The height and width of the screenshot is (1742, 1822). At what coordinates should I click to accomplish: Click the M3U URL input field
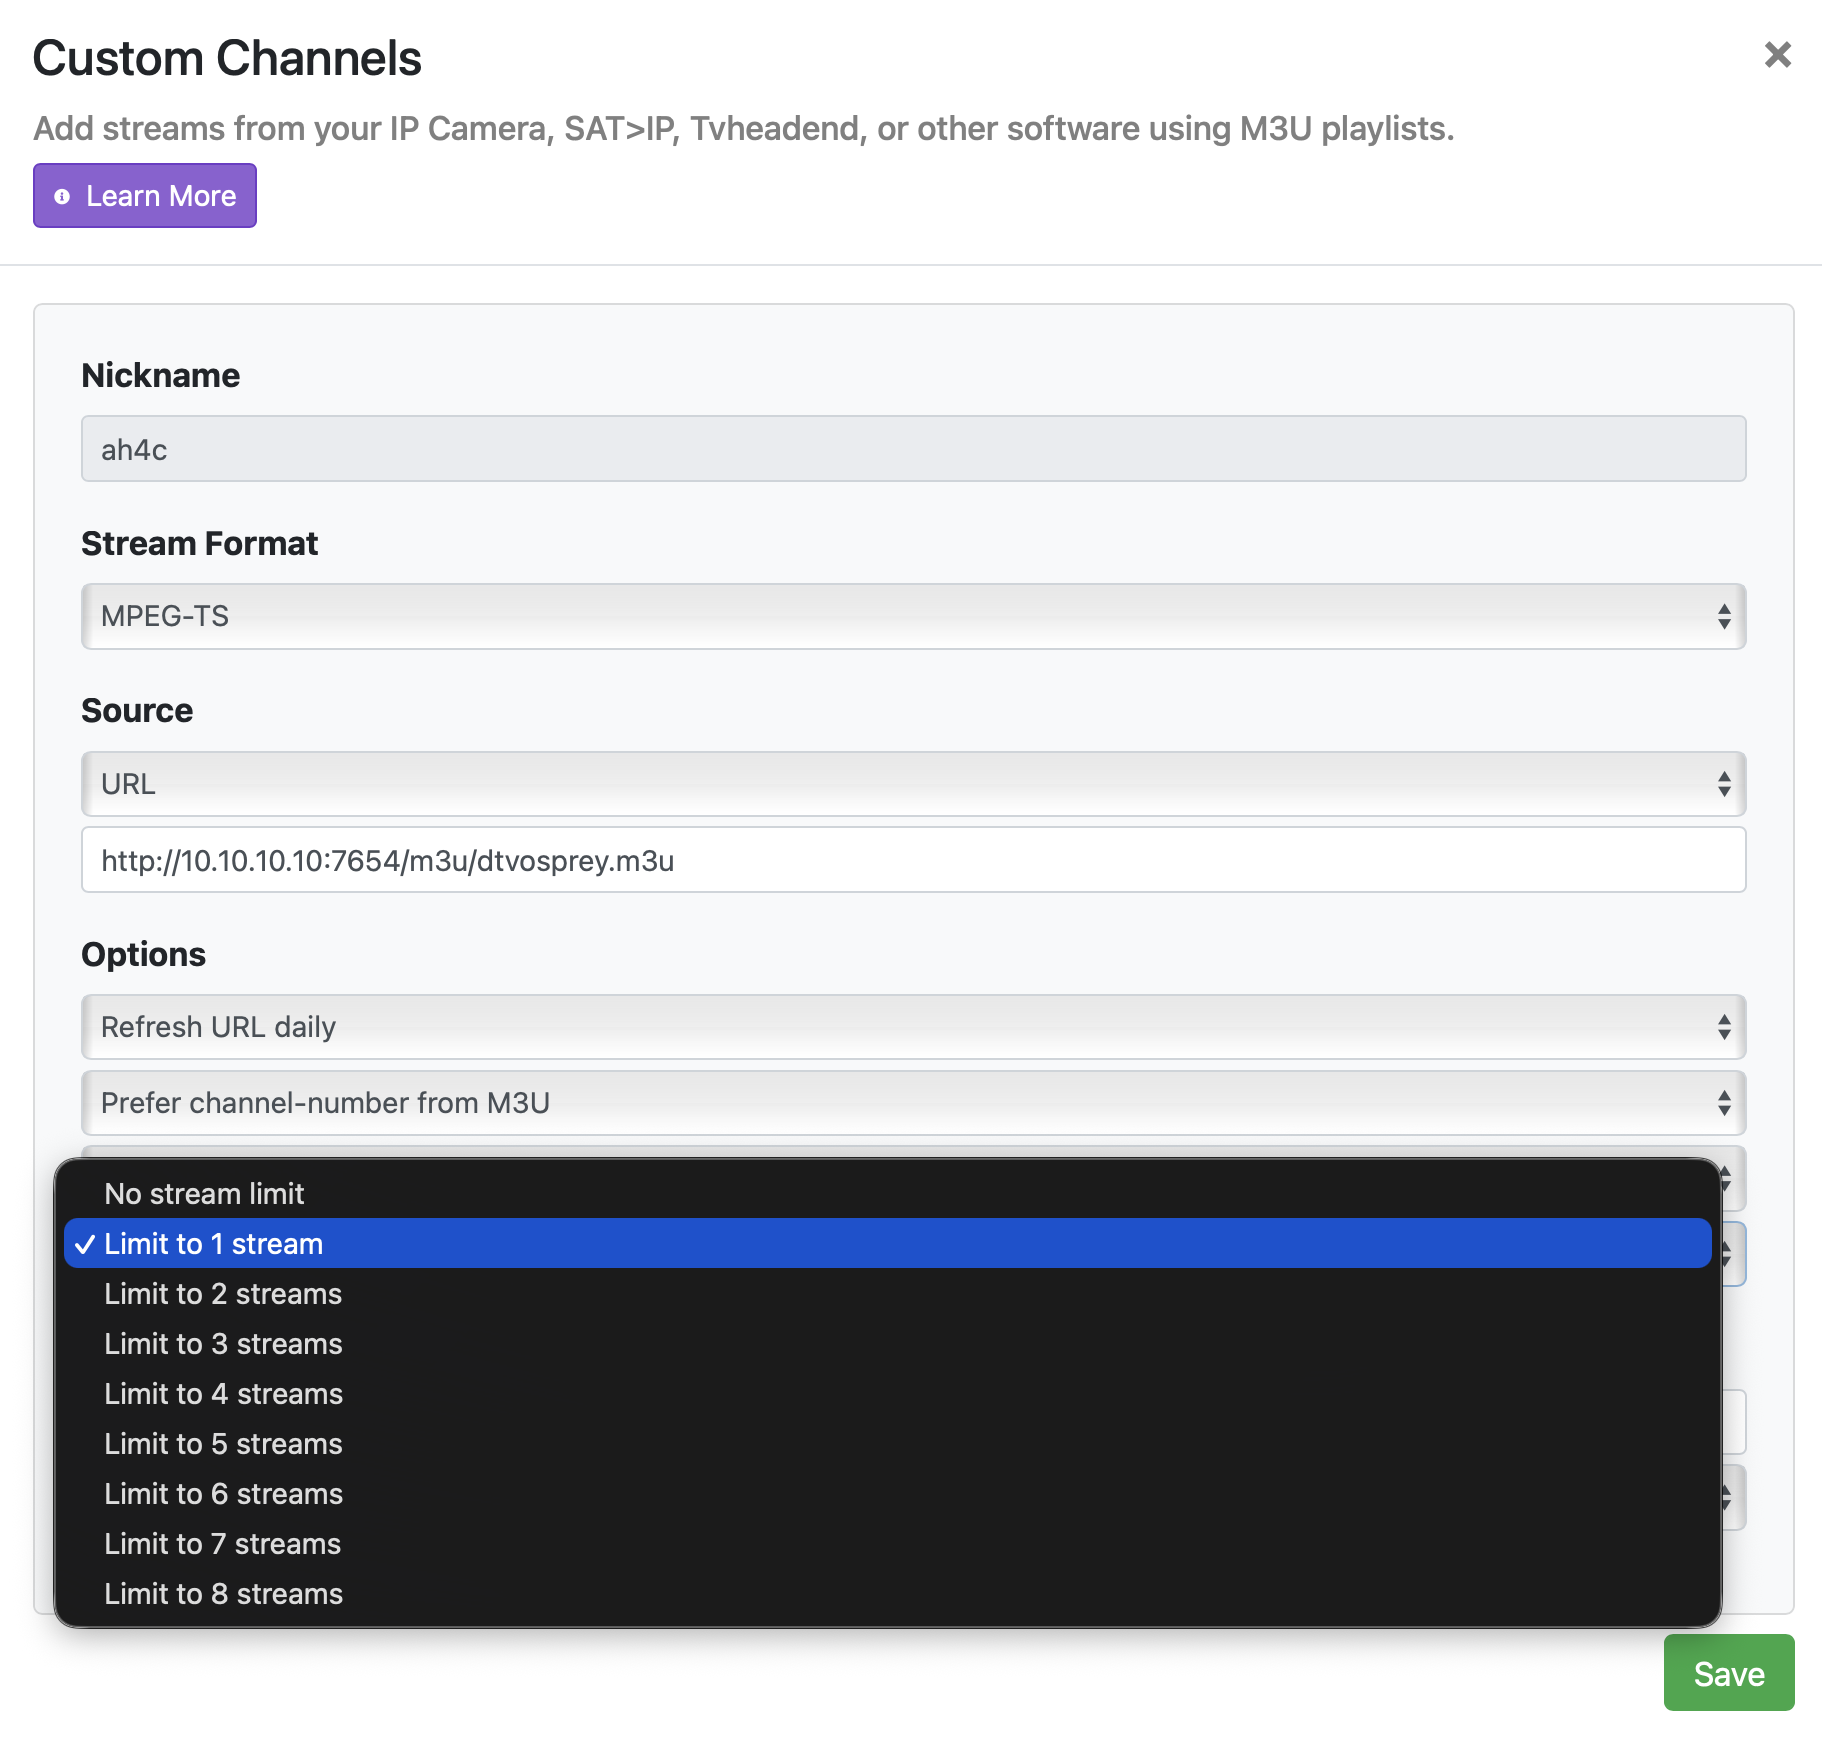[912, 860]
